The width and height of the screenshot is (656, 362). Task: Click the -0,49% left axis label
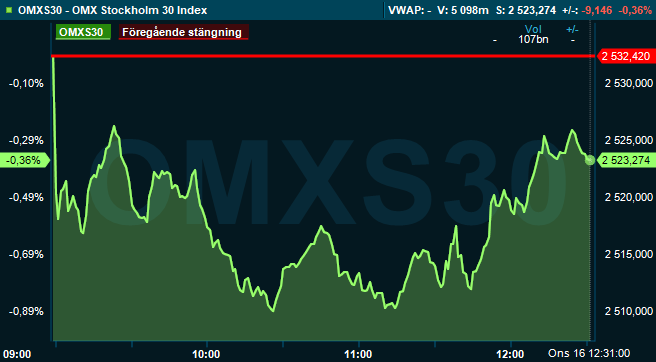pos(26,197)
